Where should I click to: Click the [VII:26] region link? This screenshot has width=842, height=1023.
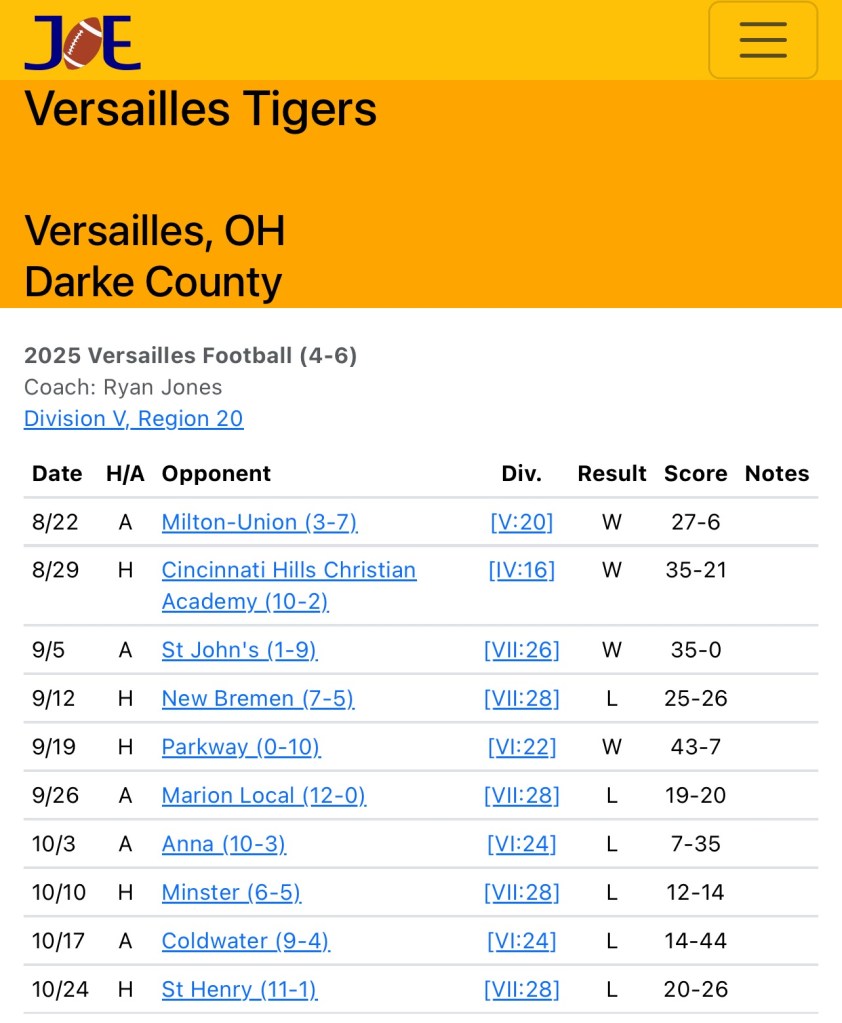521,650
